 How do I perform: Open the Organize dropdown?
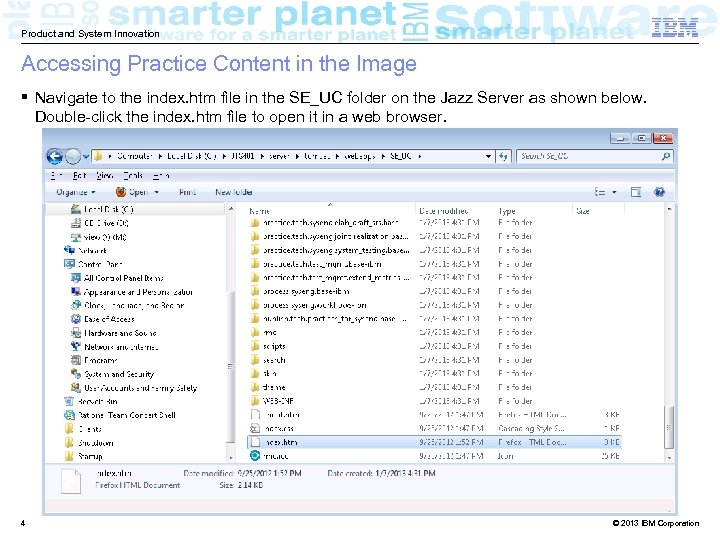click(76, 192)
